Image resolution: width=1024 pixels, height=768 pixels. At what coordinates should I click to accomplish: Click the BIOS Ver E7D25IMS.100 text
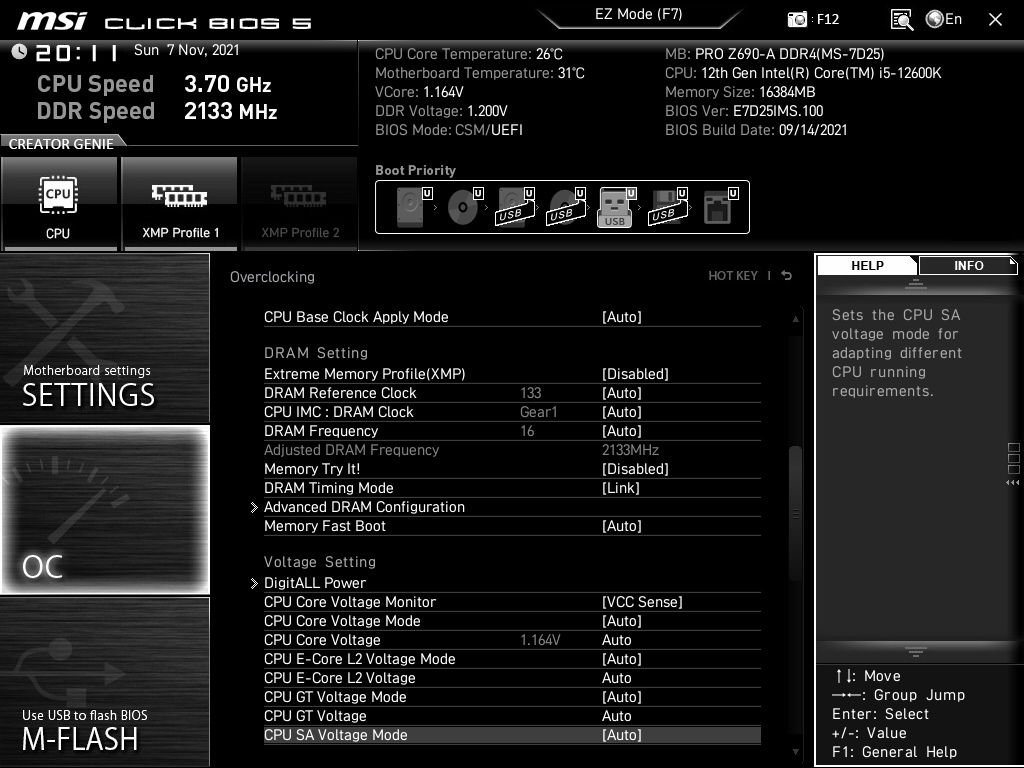click(744, 111)
